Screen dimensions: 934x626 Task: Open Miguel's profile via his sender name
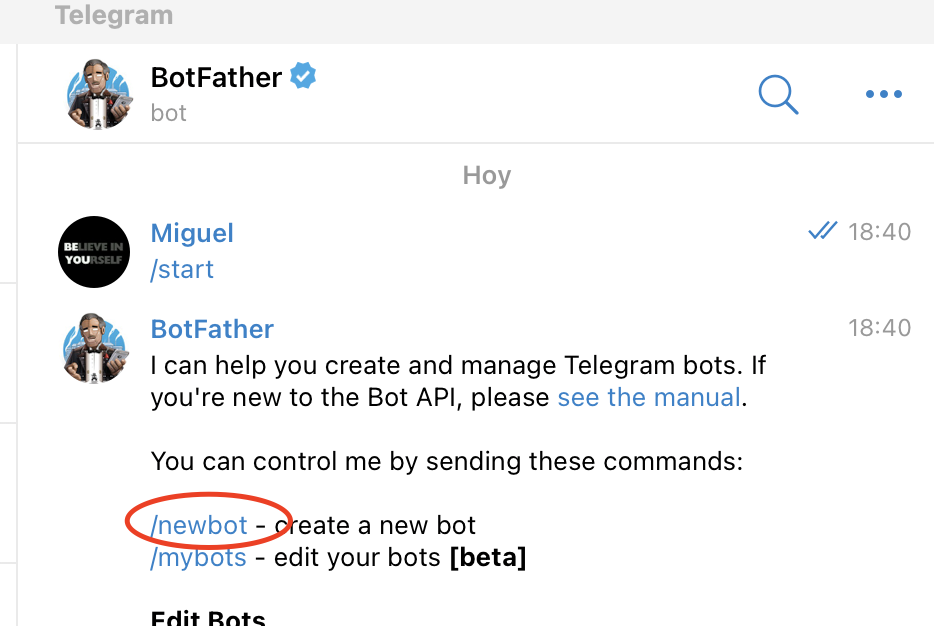(x=192, y=233)
